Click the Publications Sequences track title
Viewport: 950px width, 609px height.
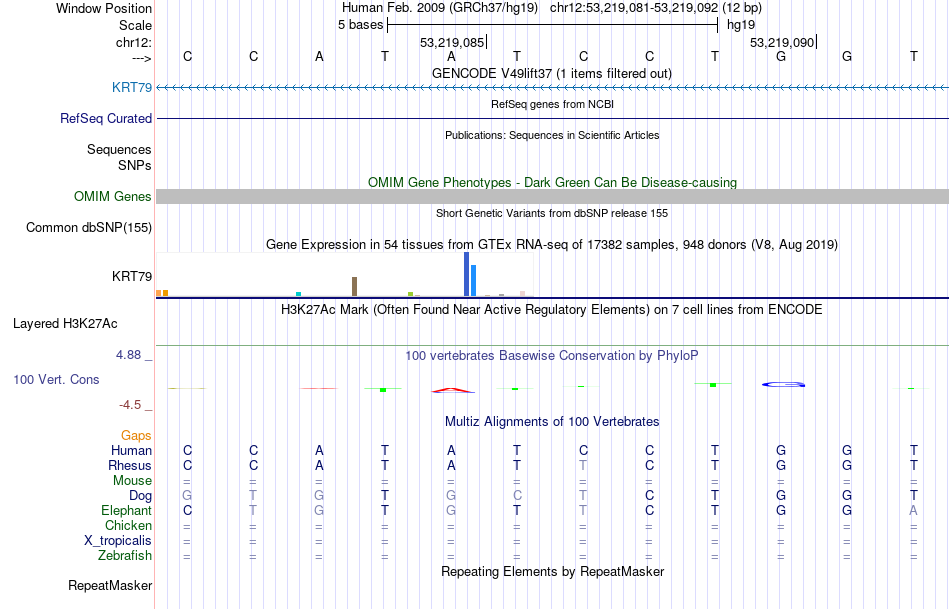pos(552,135)
